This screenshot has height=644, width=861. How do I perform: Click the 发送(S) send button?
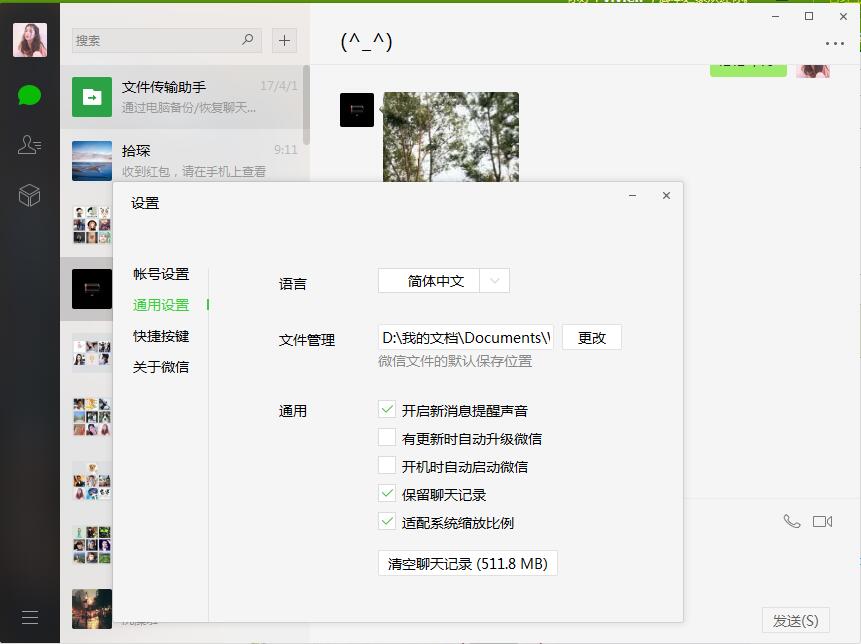[795, 620]
